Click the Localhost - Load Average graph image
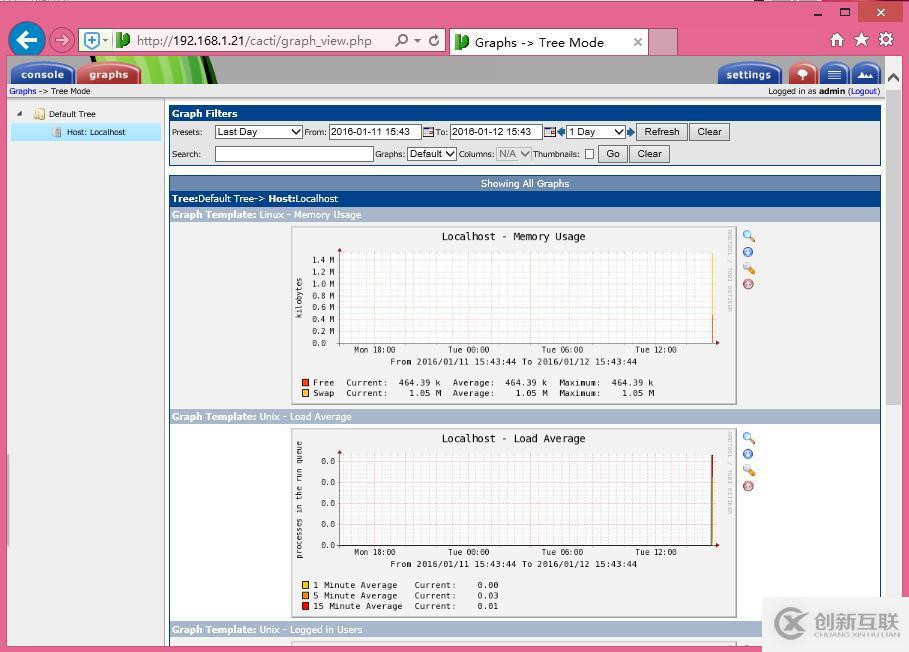 514,523
